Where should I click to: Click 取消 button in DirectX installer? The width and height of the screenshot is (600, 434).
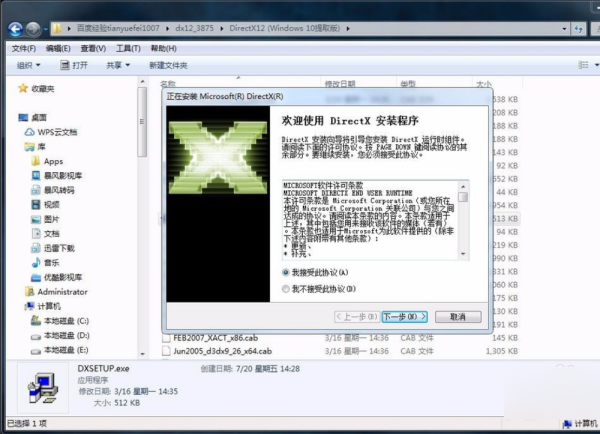[x=458, y=317]
